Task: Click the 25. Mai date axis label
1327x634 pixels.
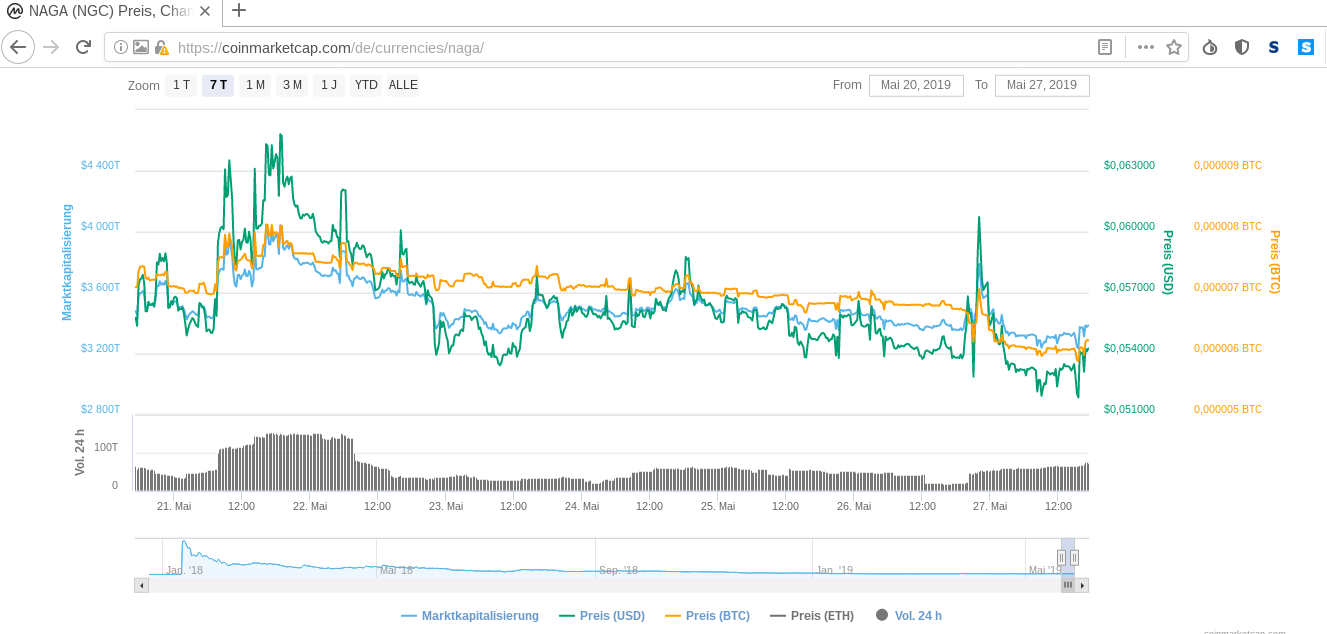Action: click(718, 506)
